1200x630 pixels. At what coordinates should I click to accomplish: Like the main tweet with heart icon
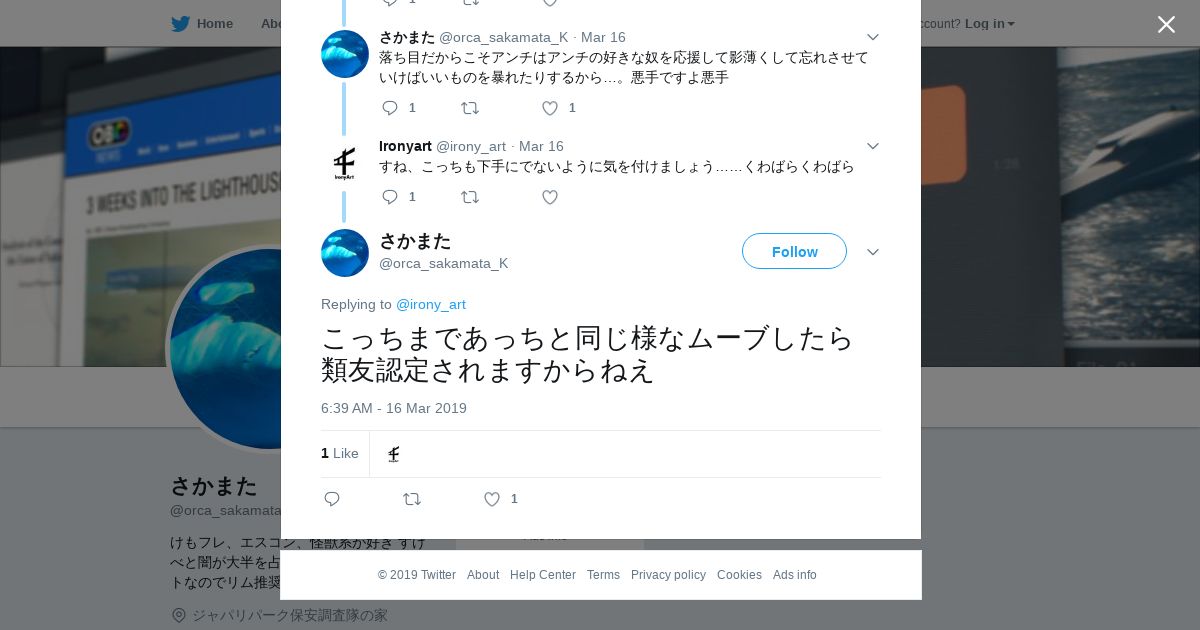(x=492, y=499)
